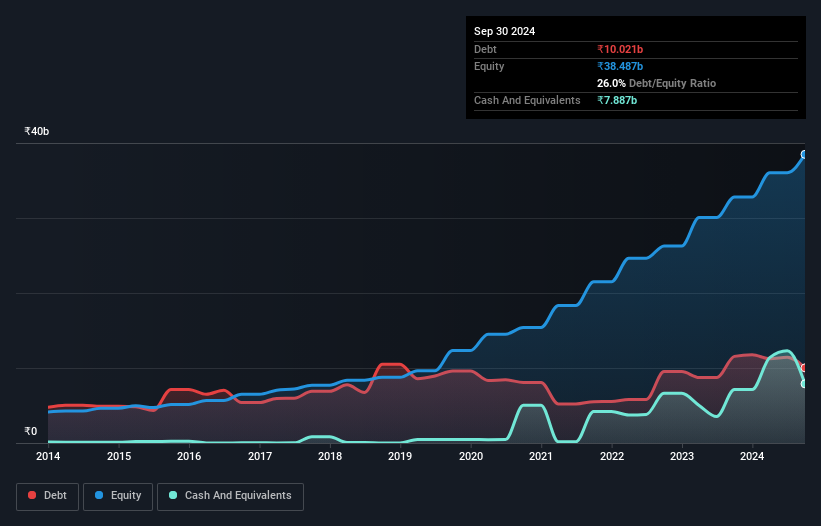Image resolution: width=821 pixels, height=526 pixels.
Task: Click the 2018 x-axis label
Action: click(x=330, y=456)
